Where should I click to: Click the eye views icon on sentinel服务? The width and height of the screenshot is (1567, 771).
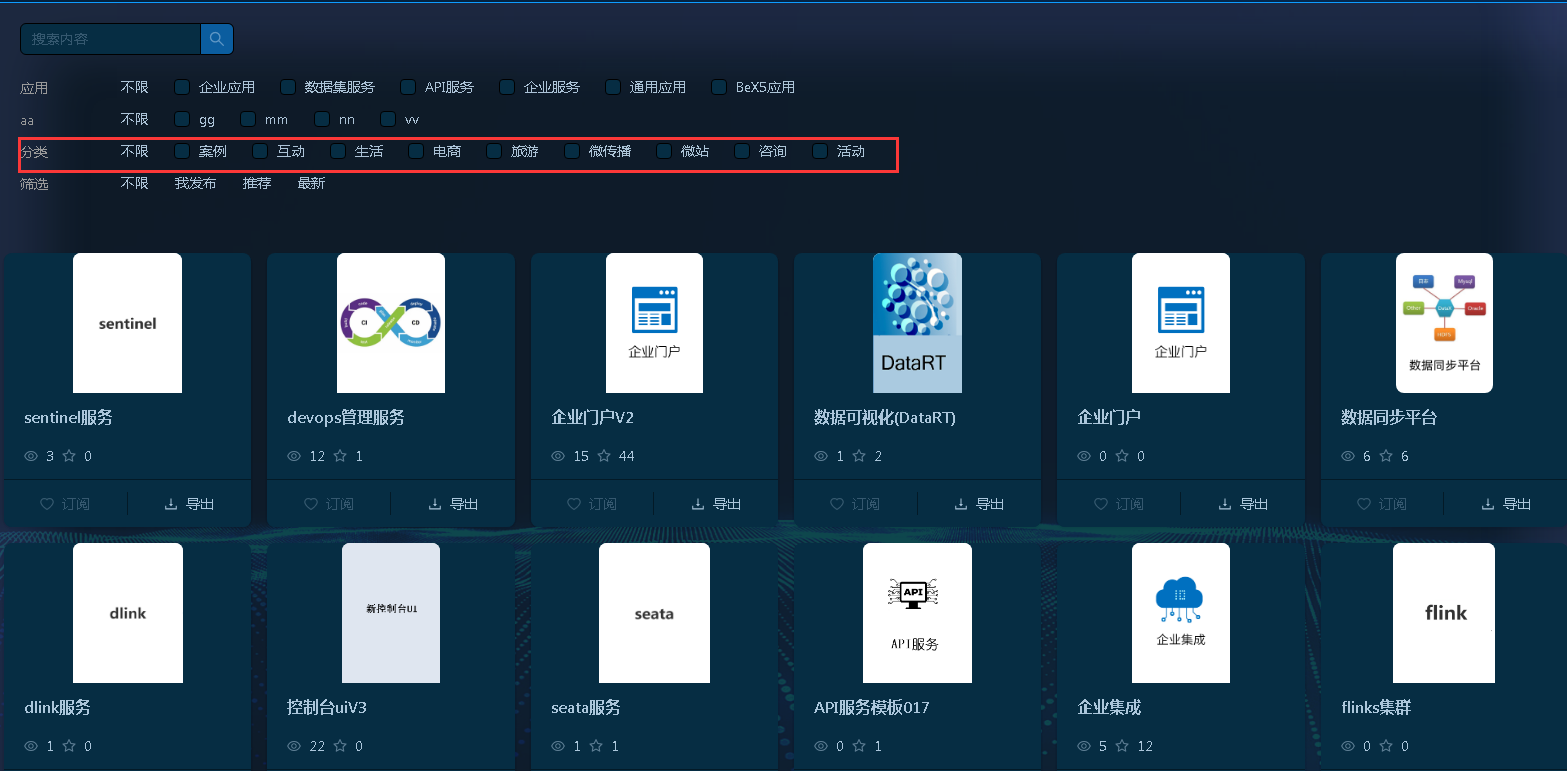click(x=31, y=456)
